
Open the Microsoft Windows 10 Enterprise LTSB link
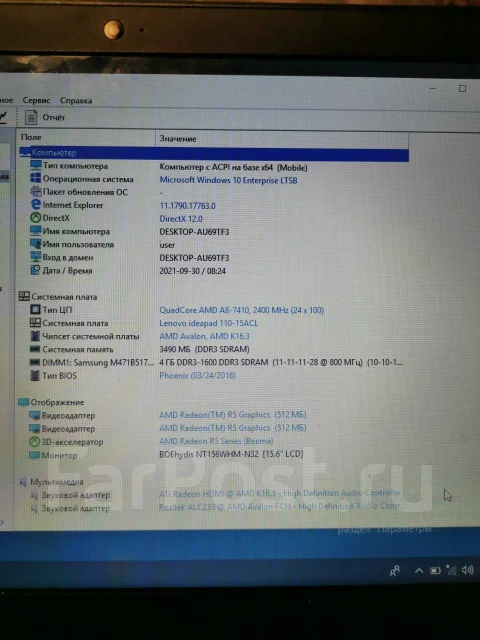[x=228, y=180]
